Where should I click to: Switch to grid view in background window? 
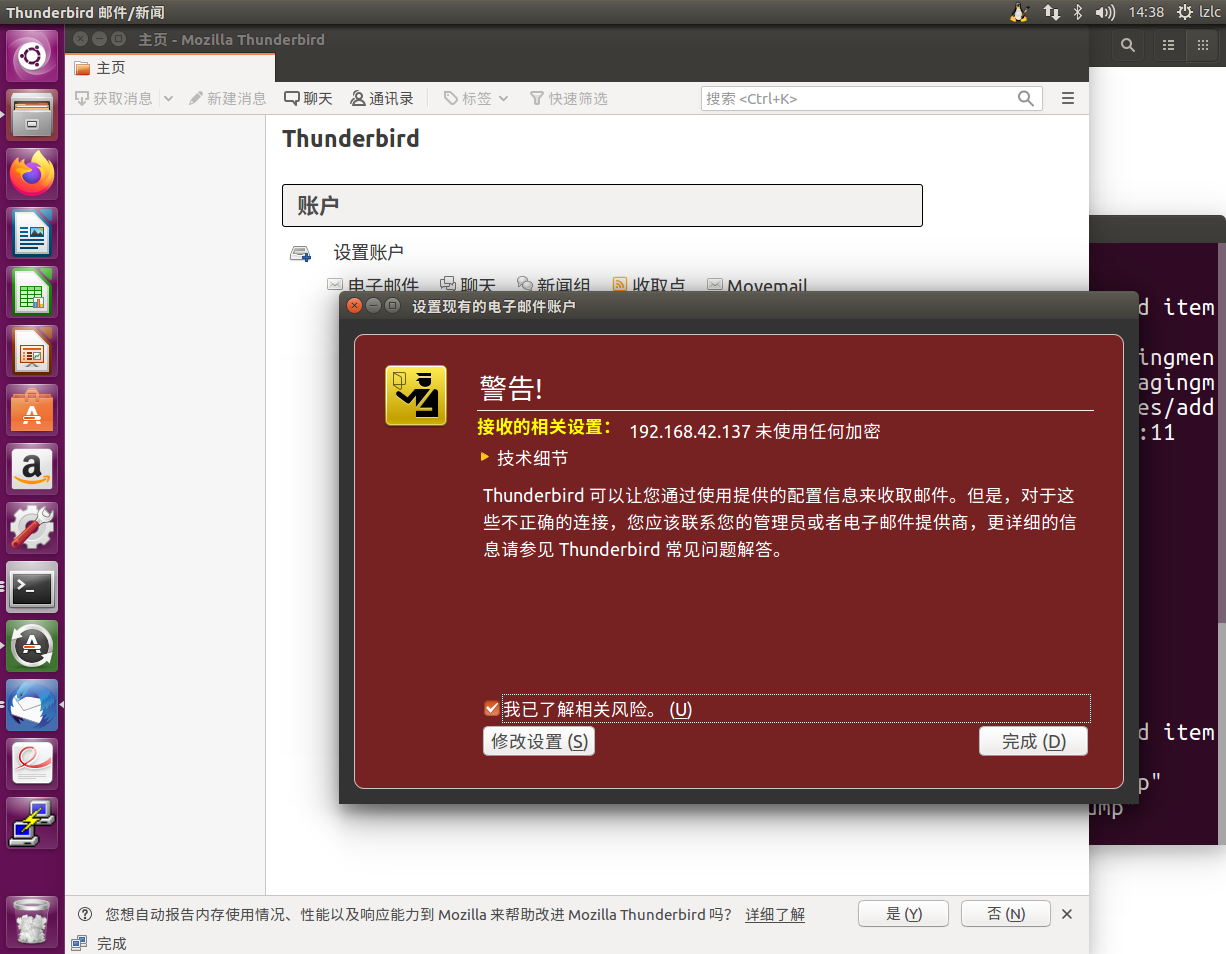point(1201,45)
